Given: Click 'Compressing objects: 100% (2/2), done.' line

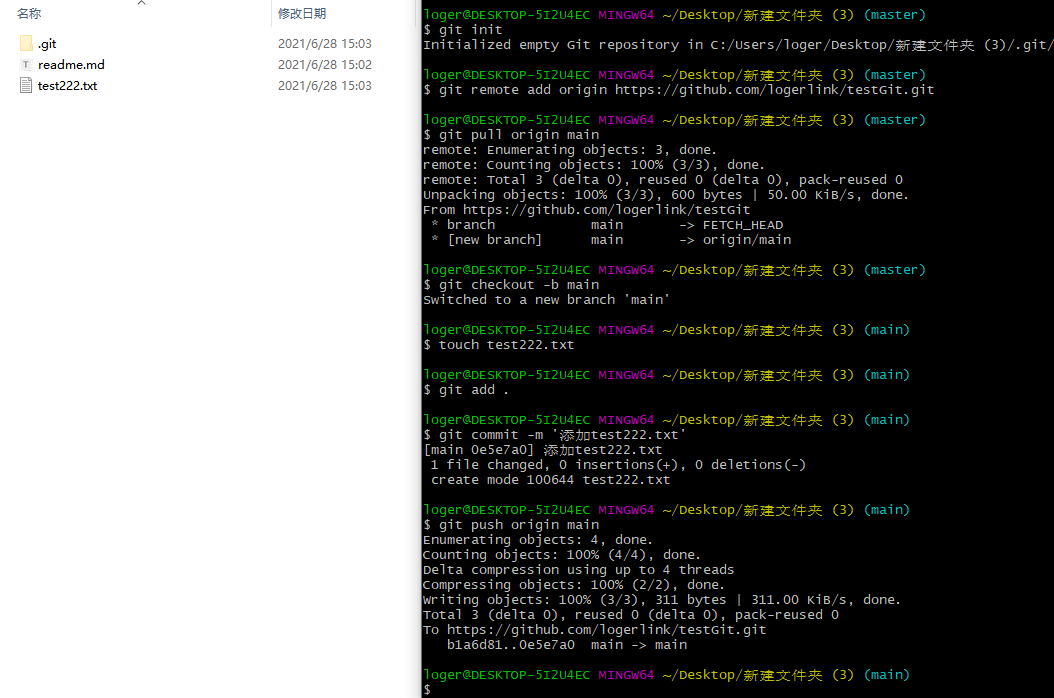Looking at the screenshot, I should click(573, 585).
